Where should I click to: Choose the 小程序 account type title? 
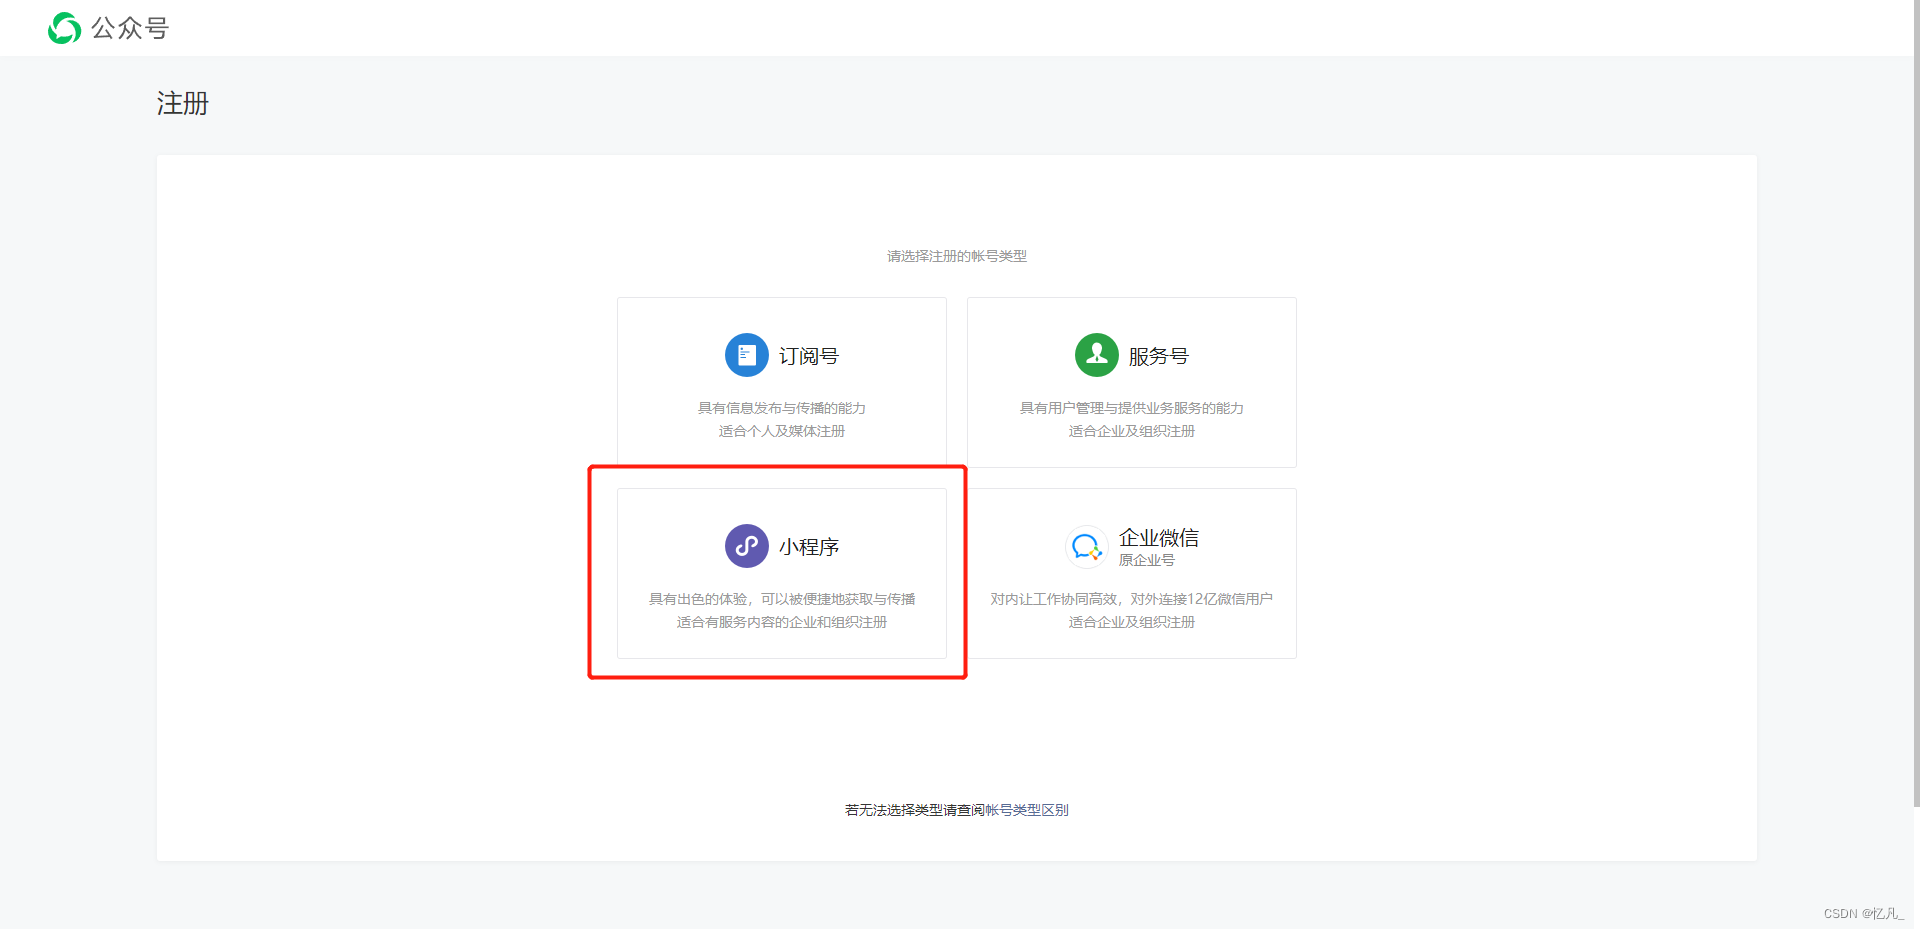pos(809,547)
